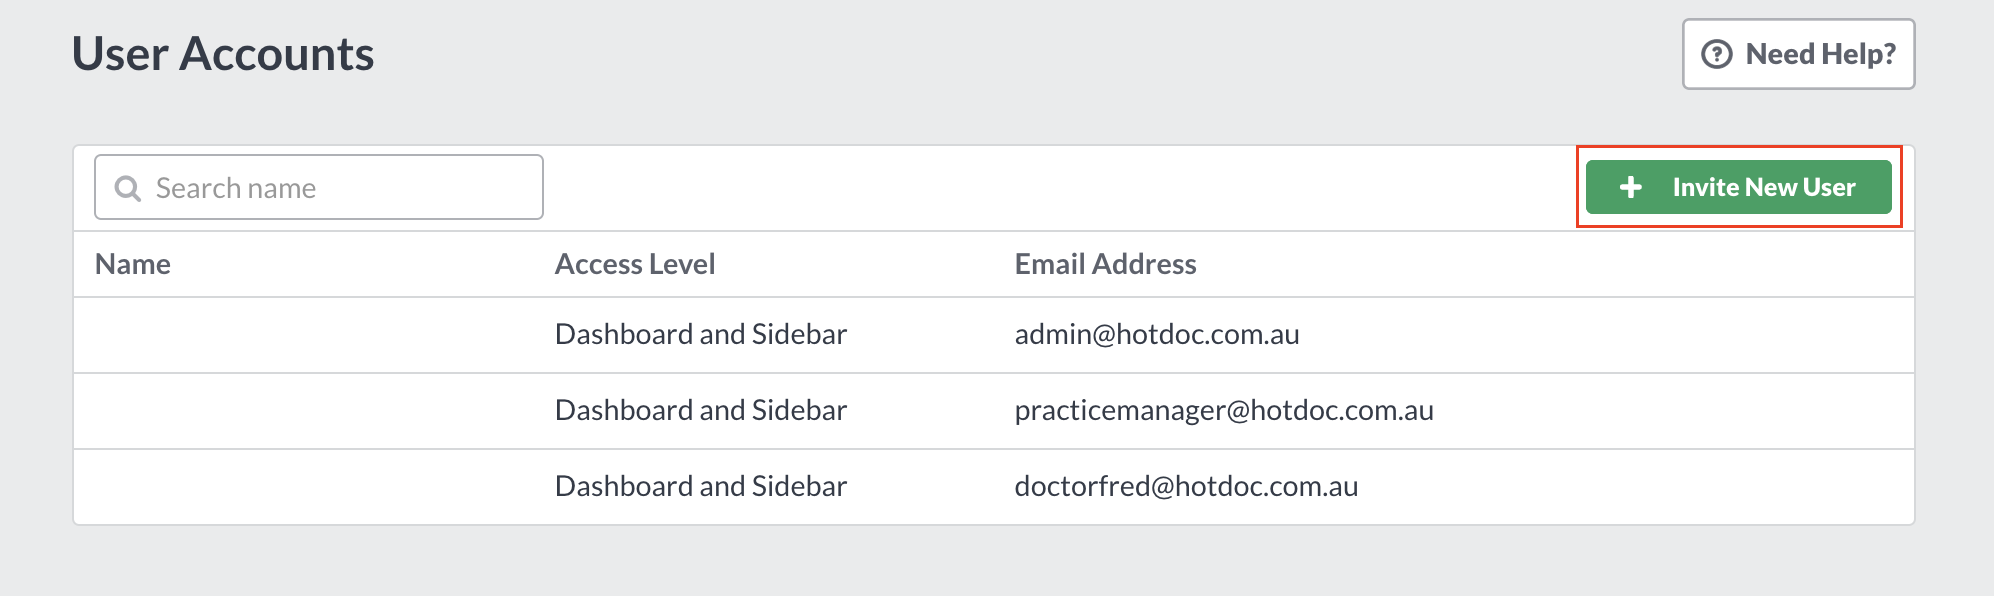Open the doctorfred@hotdoc.com.au user row
The height and width of the screenshot is (596, 1994).
(994, 487)
